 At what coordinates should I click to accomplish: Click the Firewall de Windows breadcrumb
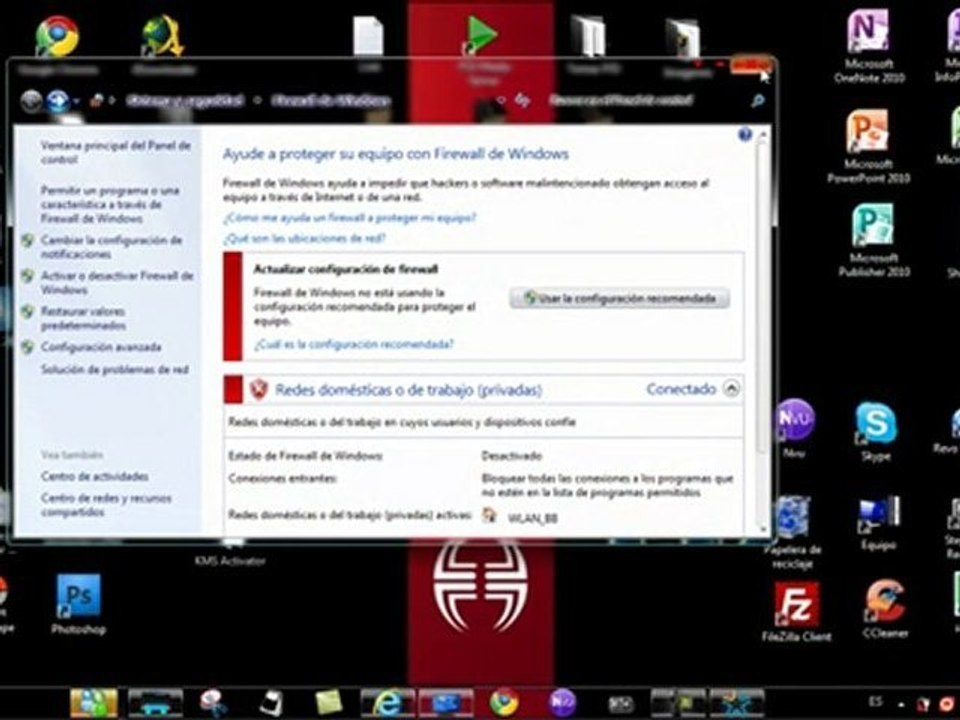point(331,100)
